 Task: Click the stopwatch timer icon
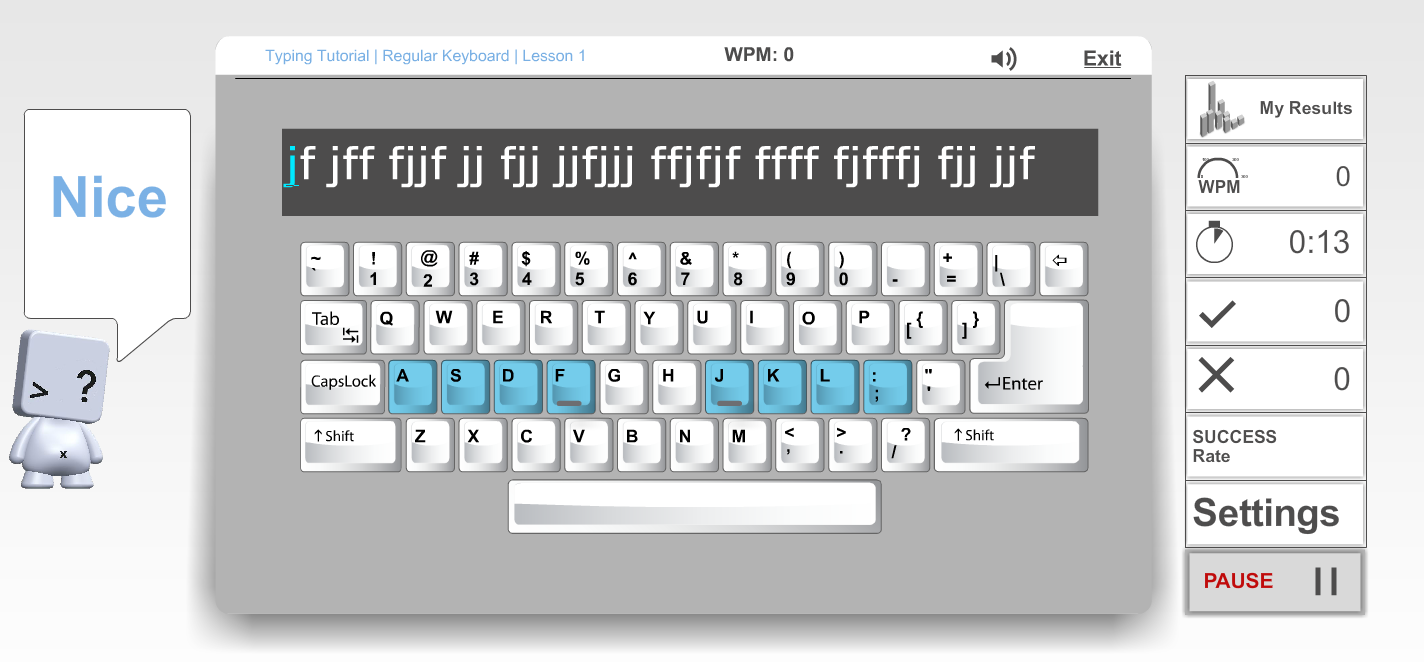pos(1215,243)
